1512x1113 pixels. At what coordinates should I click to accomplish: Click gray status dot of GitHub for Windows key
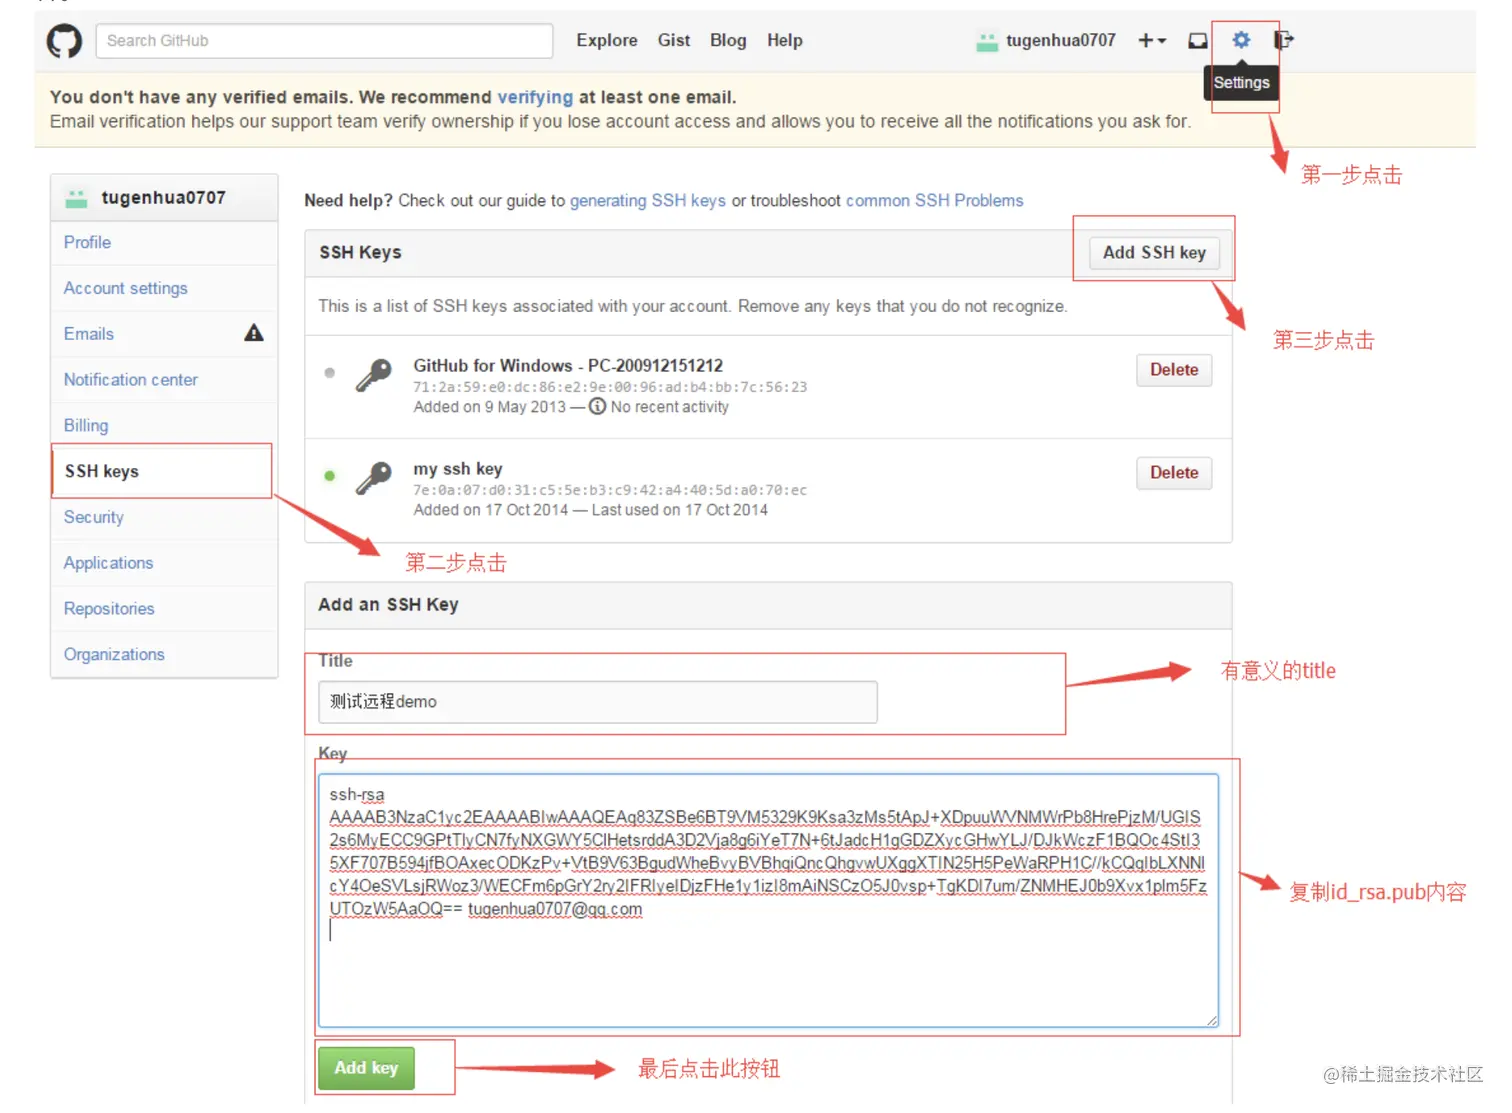click(330, 373)
